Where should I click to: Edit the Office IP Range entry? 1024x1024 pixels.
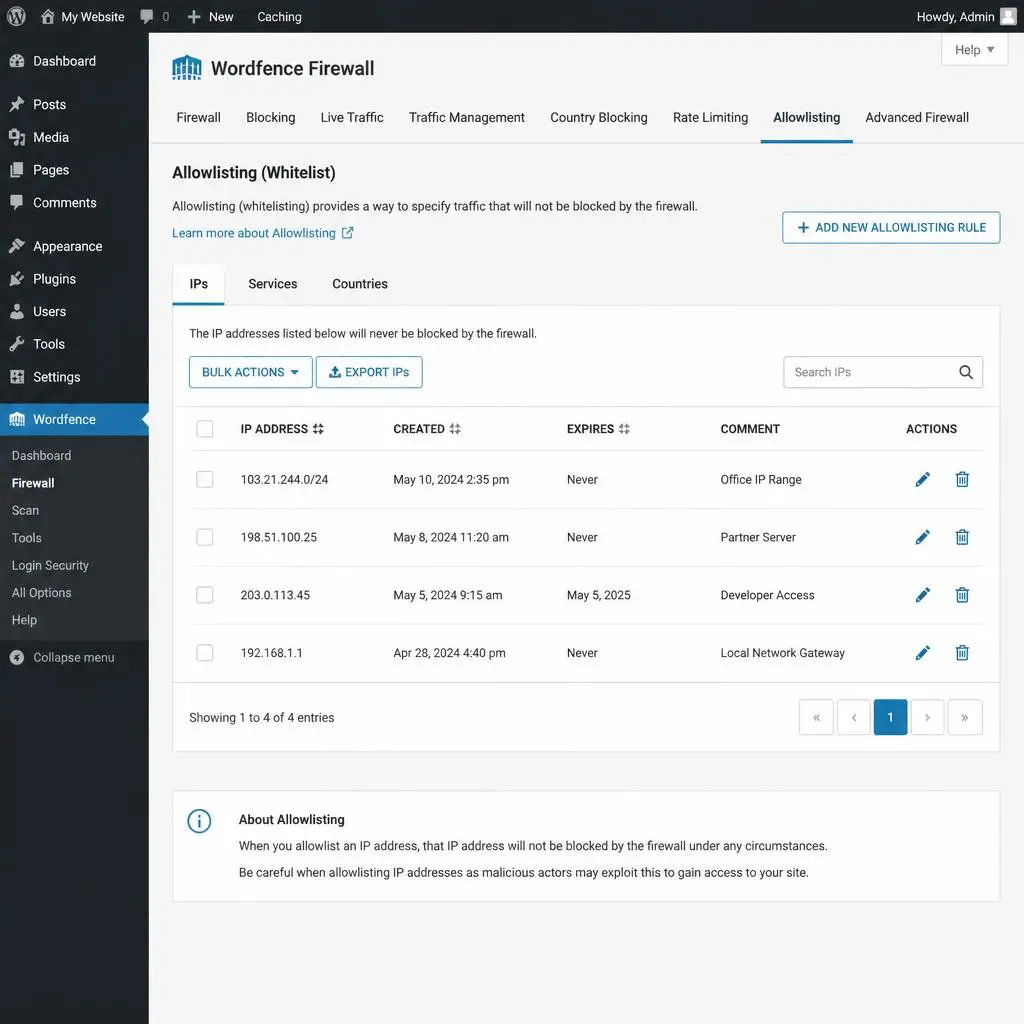pos(922,479)
